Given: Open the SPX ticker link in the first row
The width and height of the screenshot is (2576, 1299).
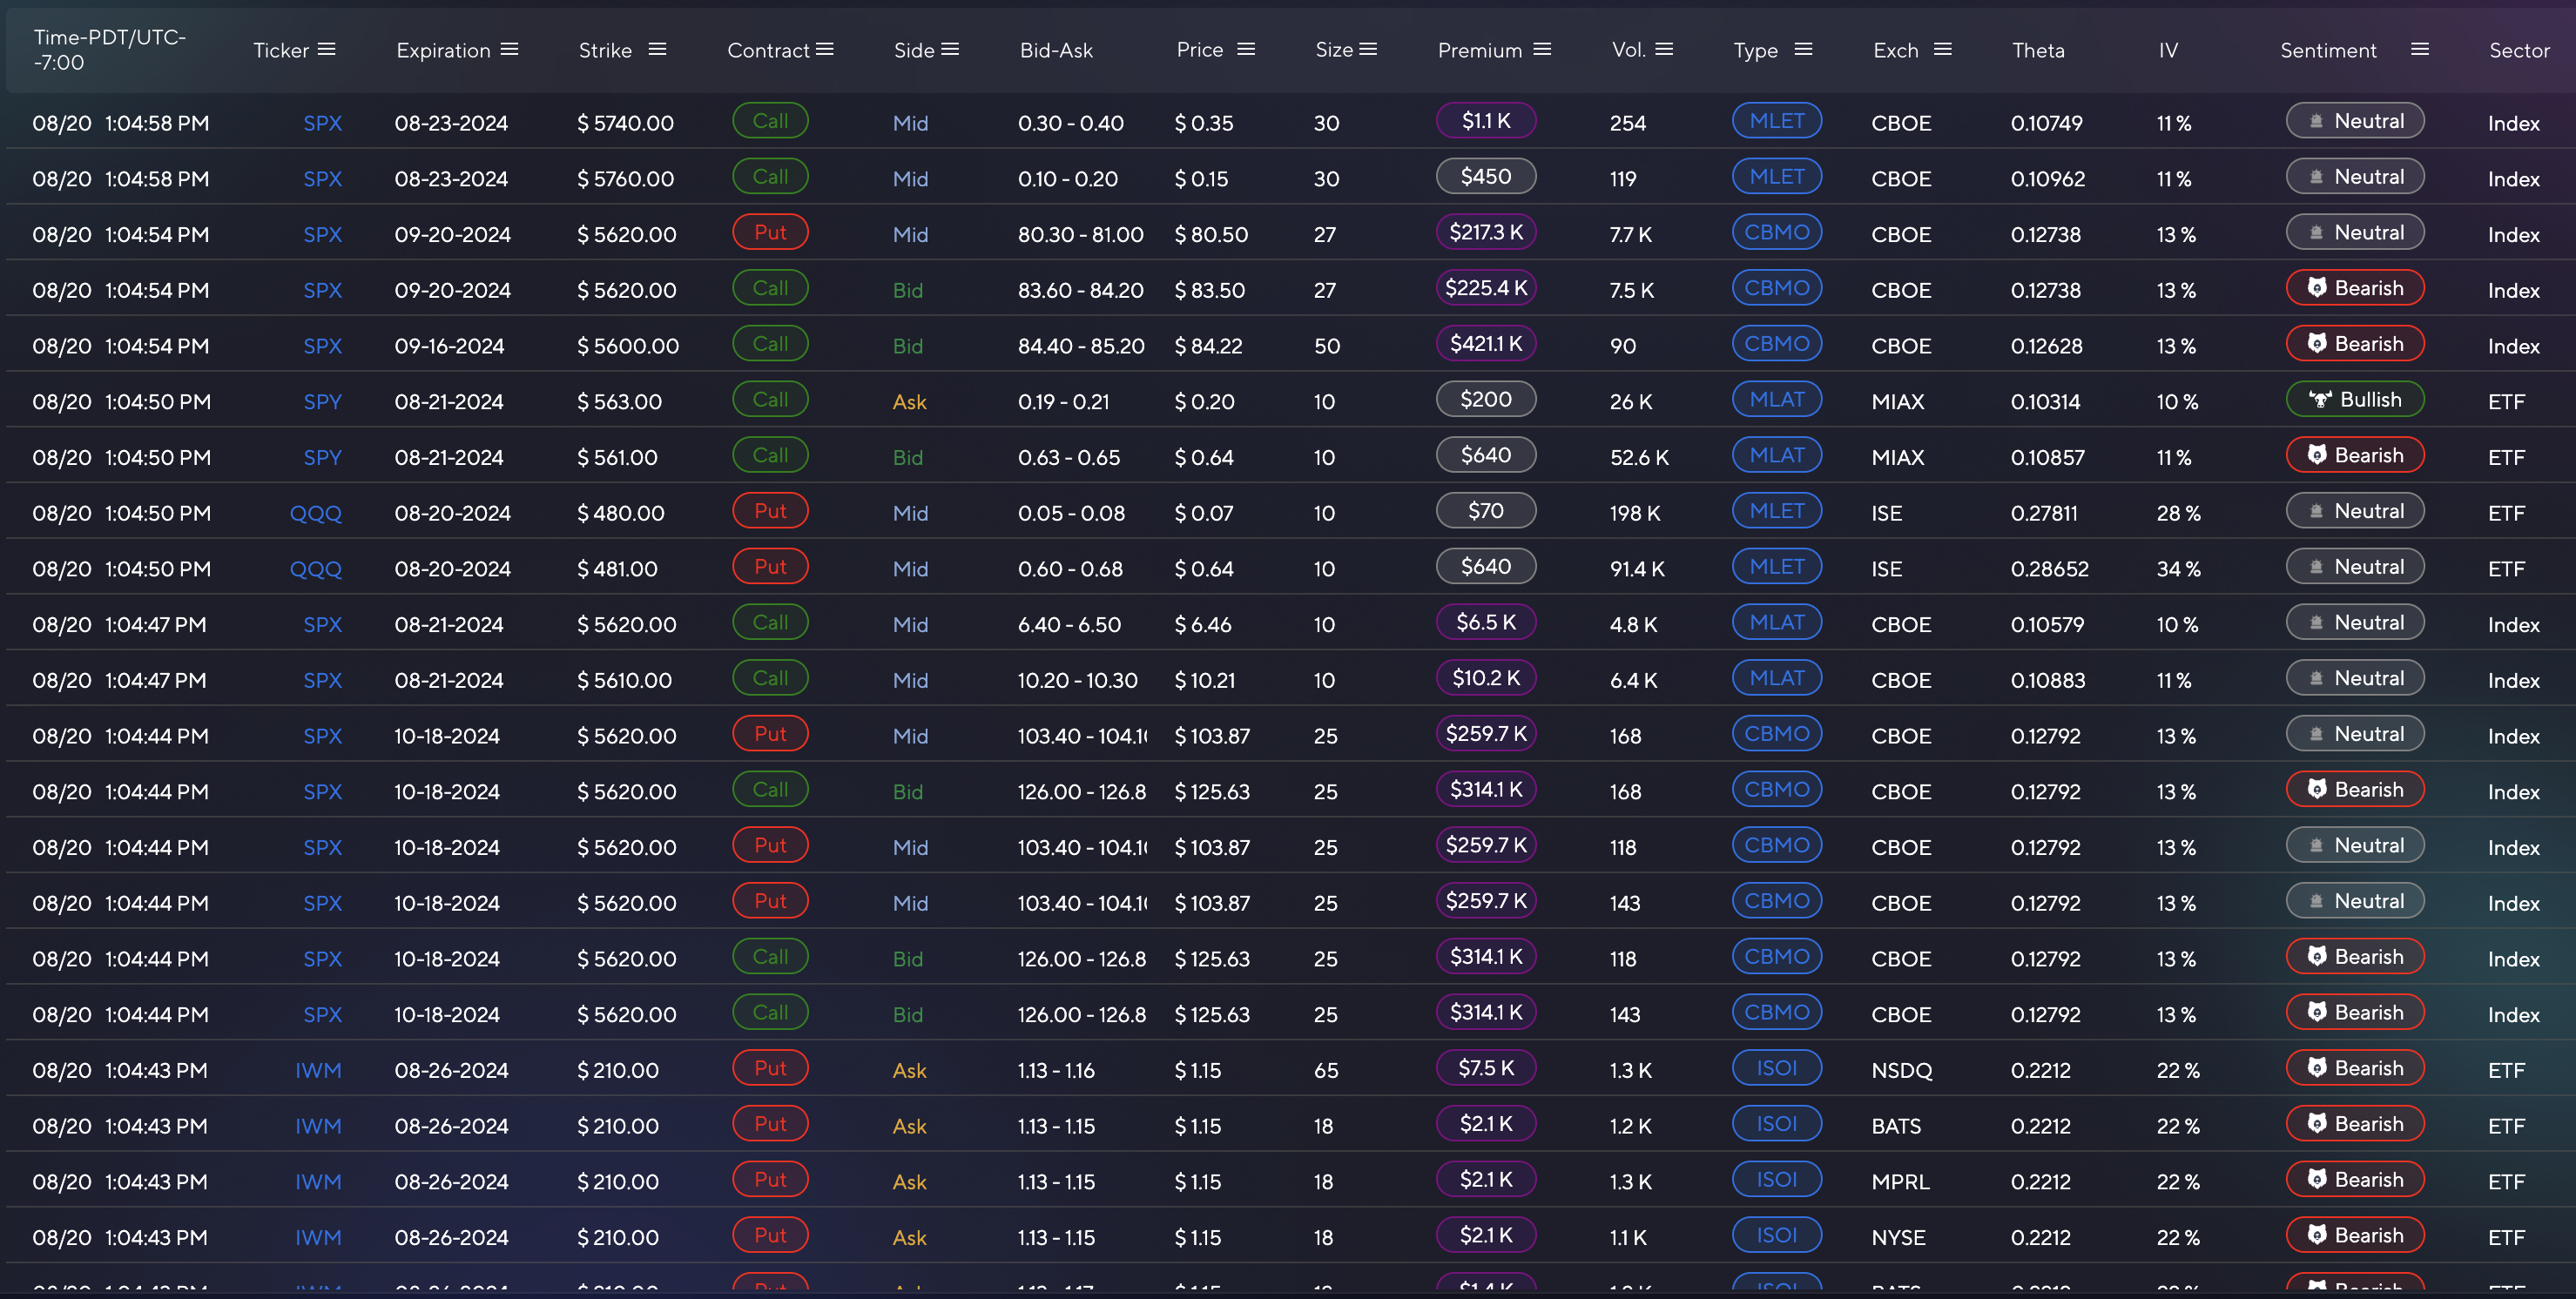Looking at the screenshot, I should point(322,122).
